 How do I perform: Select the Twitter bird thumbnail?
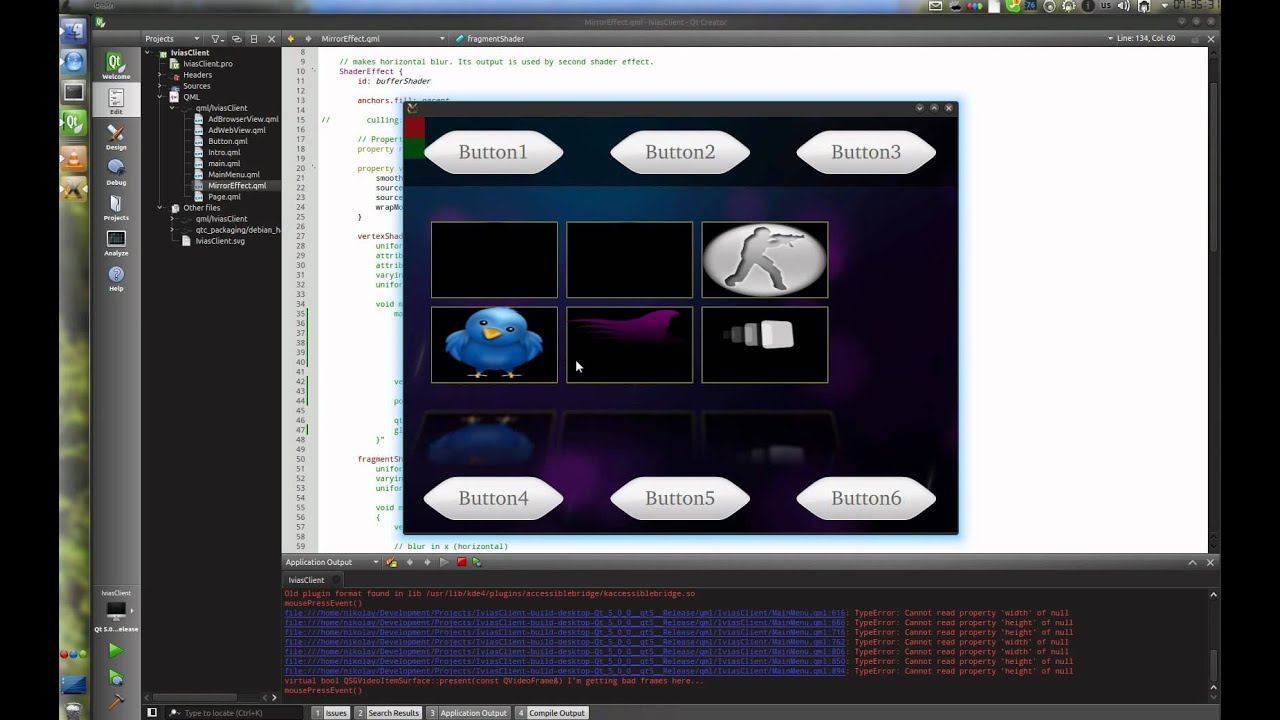point(494,345)
